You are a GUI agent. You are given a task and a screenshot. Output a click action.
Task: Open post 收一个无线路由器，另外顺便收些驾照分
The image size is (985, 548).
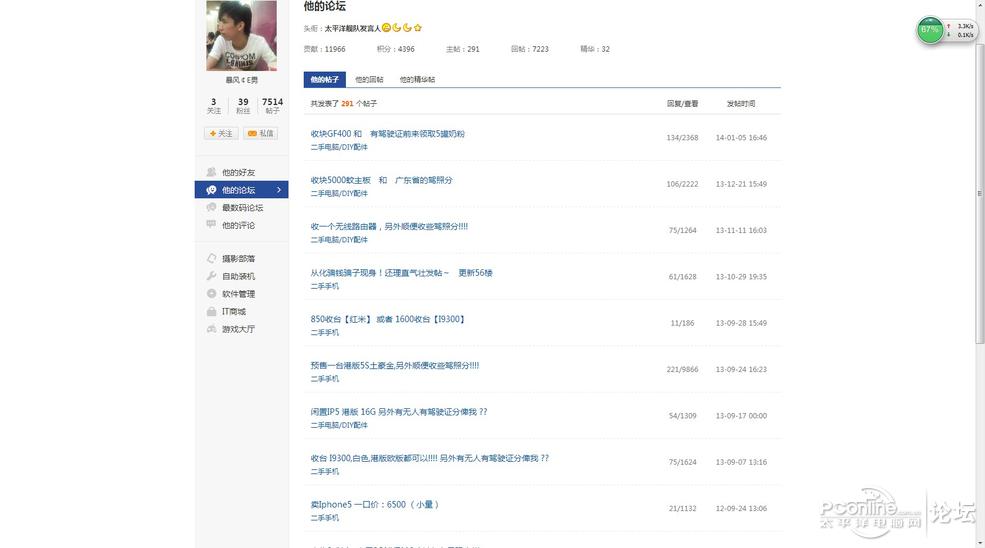click(x=389, y=226)
